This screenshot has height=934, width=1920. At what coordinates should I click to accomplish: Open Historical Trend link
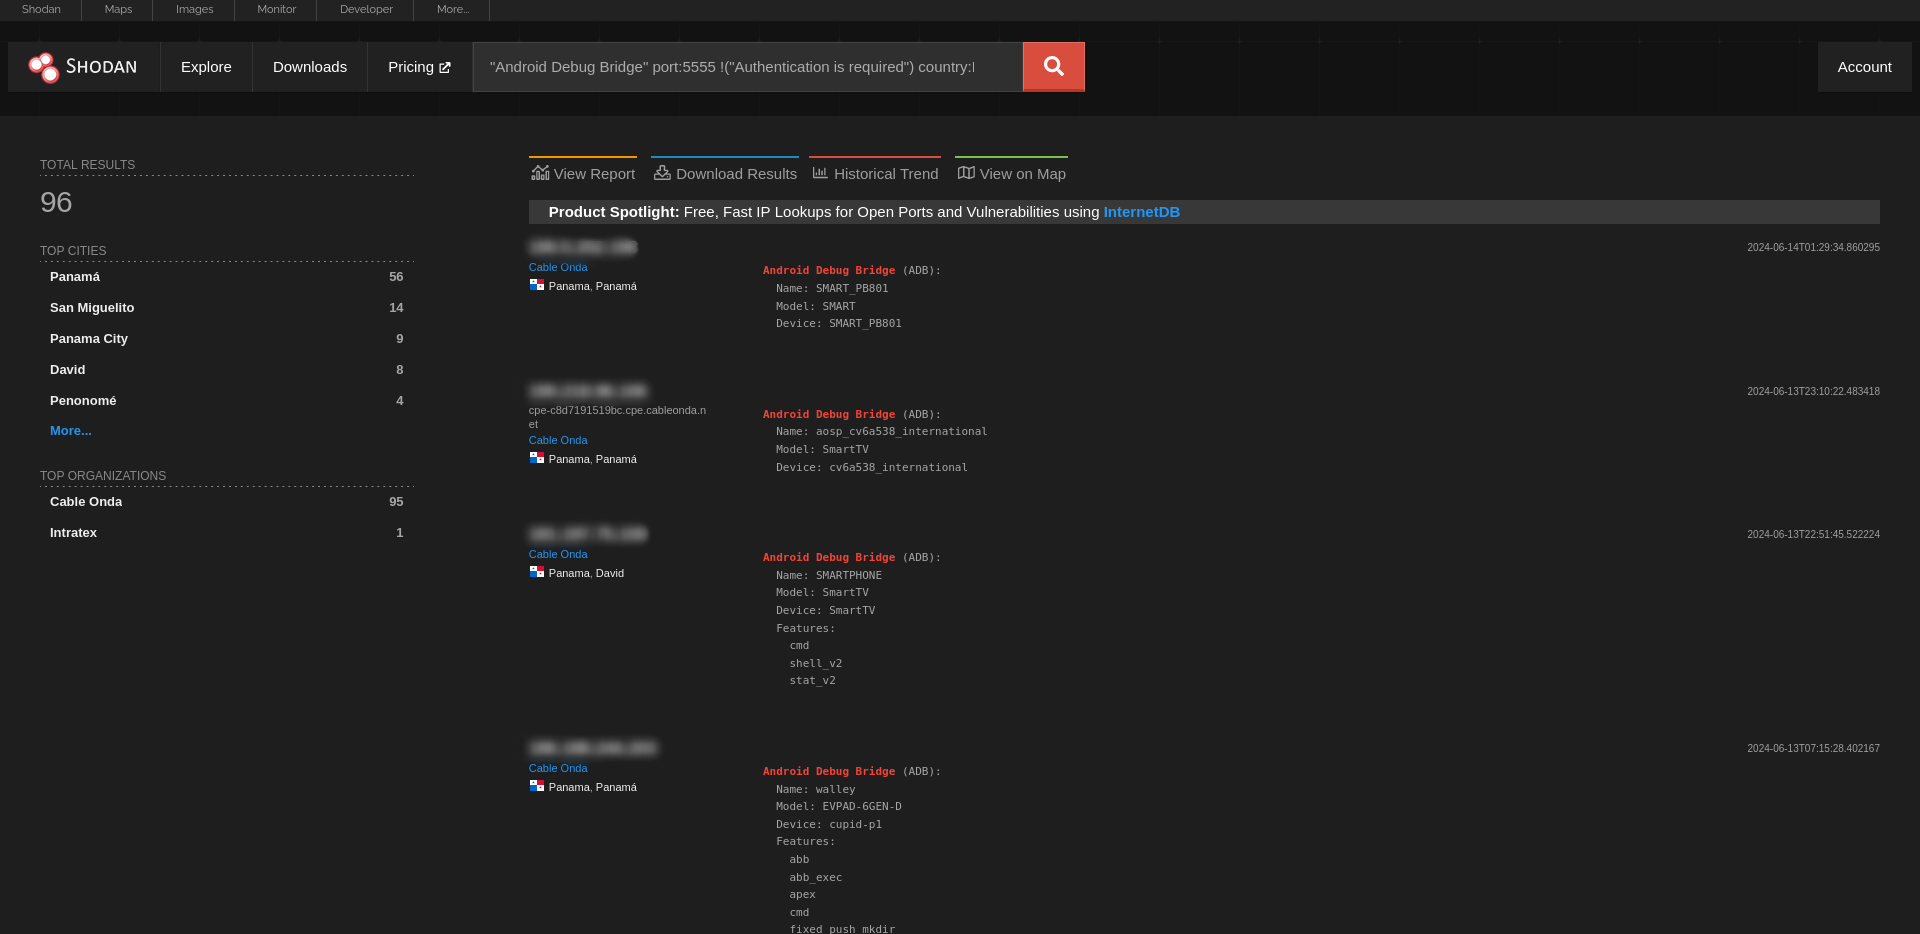tap(875, 173)
